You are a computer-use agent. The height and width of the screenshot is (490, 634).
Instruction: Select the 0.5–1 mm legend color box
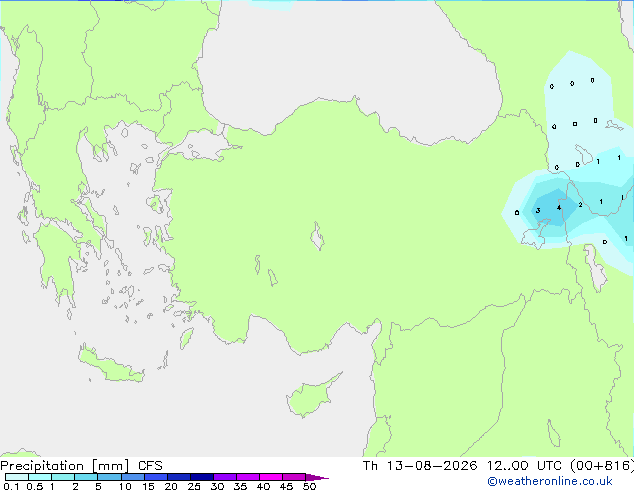40,477
